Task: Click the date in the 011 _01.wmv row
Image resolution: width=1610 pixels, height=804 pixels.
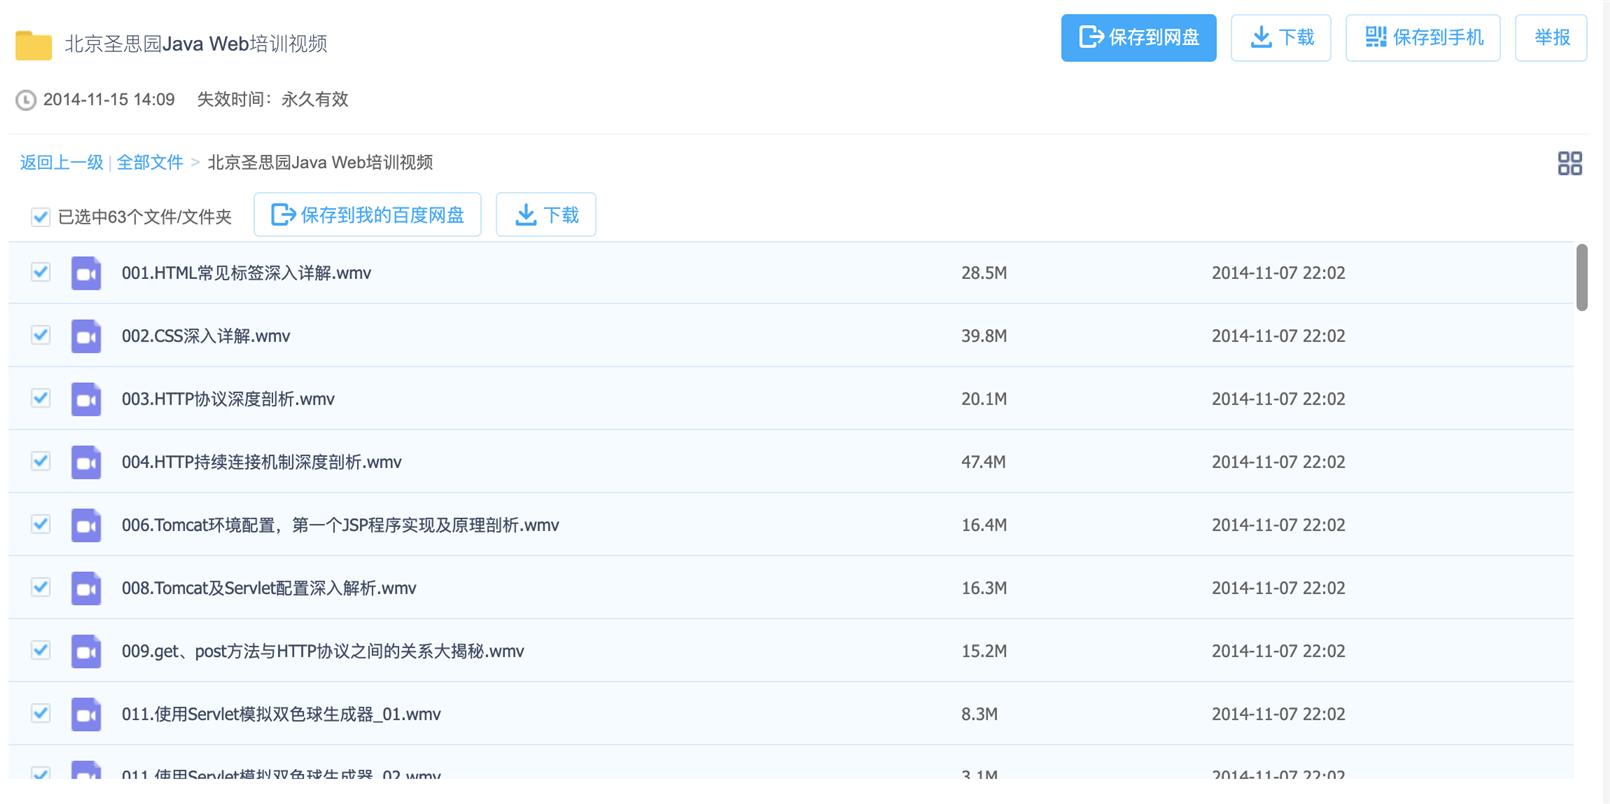Action: click(x=1278, y=714)
